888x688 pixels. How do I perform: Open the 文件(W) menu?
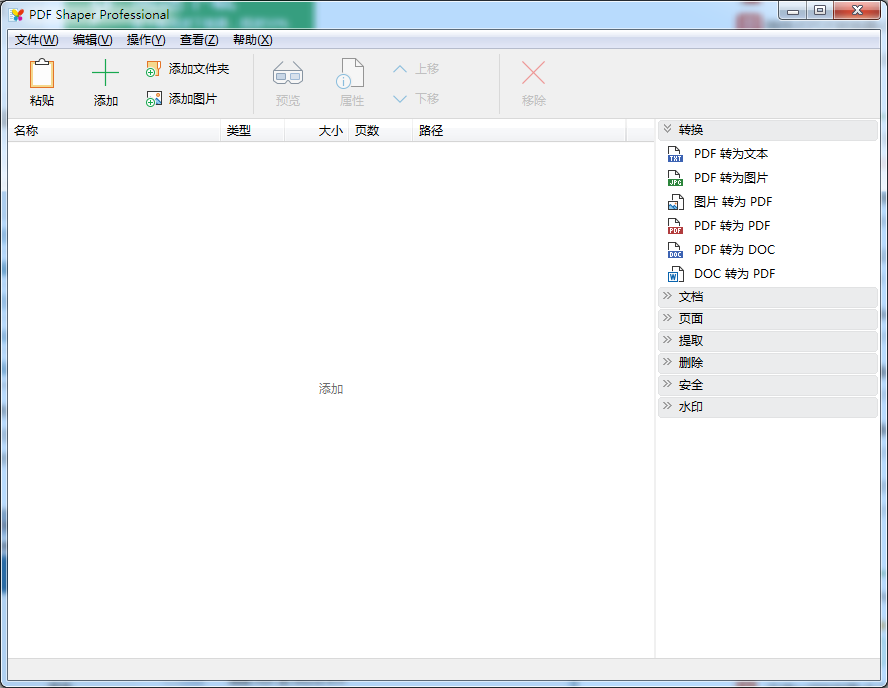point(36,40)
